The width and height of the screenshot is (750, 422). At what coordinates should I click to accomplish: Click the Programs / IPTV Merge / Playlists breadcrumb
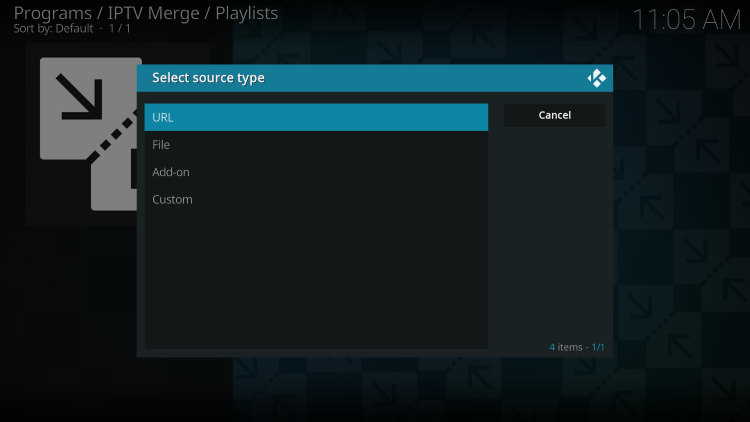[x=146, y=13]
